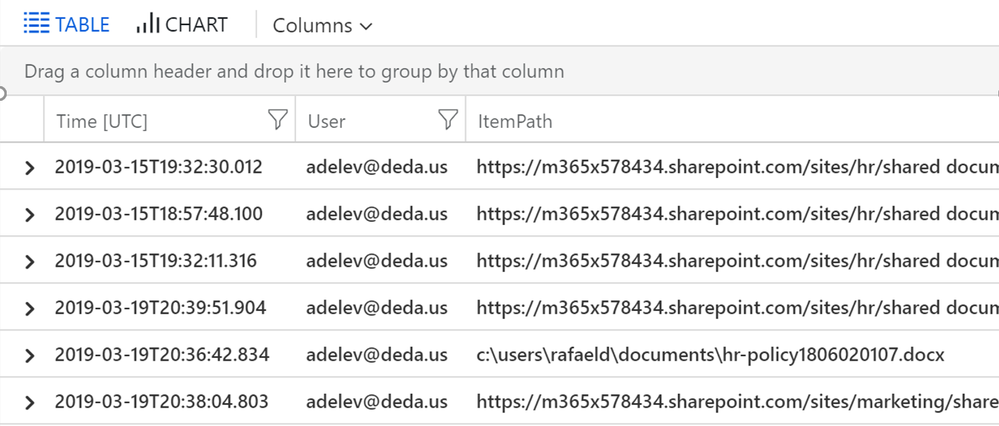Click the User column filter icon
Screen dimensions: 999x426
(448, 121)
